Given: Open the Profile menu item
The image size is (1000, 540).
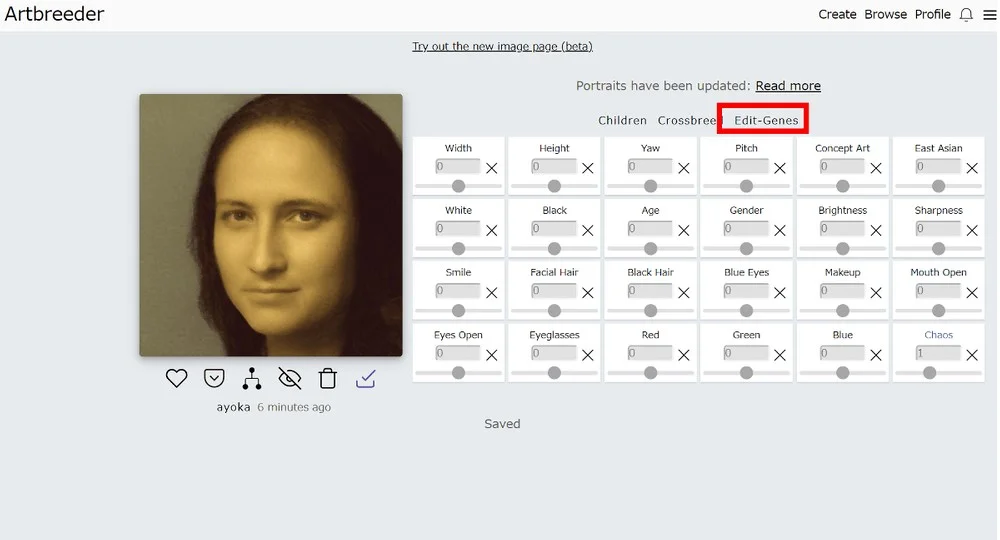Looking at the screenshot, I should 932,14.
